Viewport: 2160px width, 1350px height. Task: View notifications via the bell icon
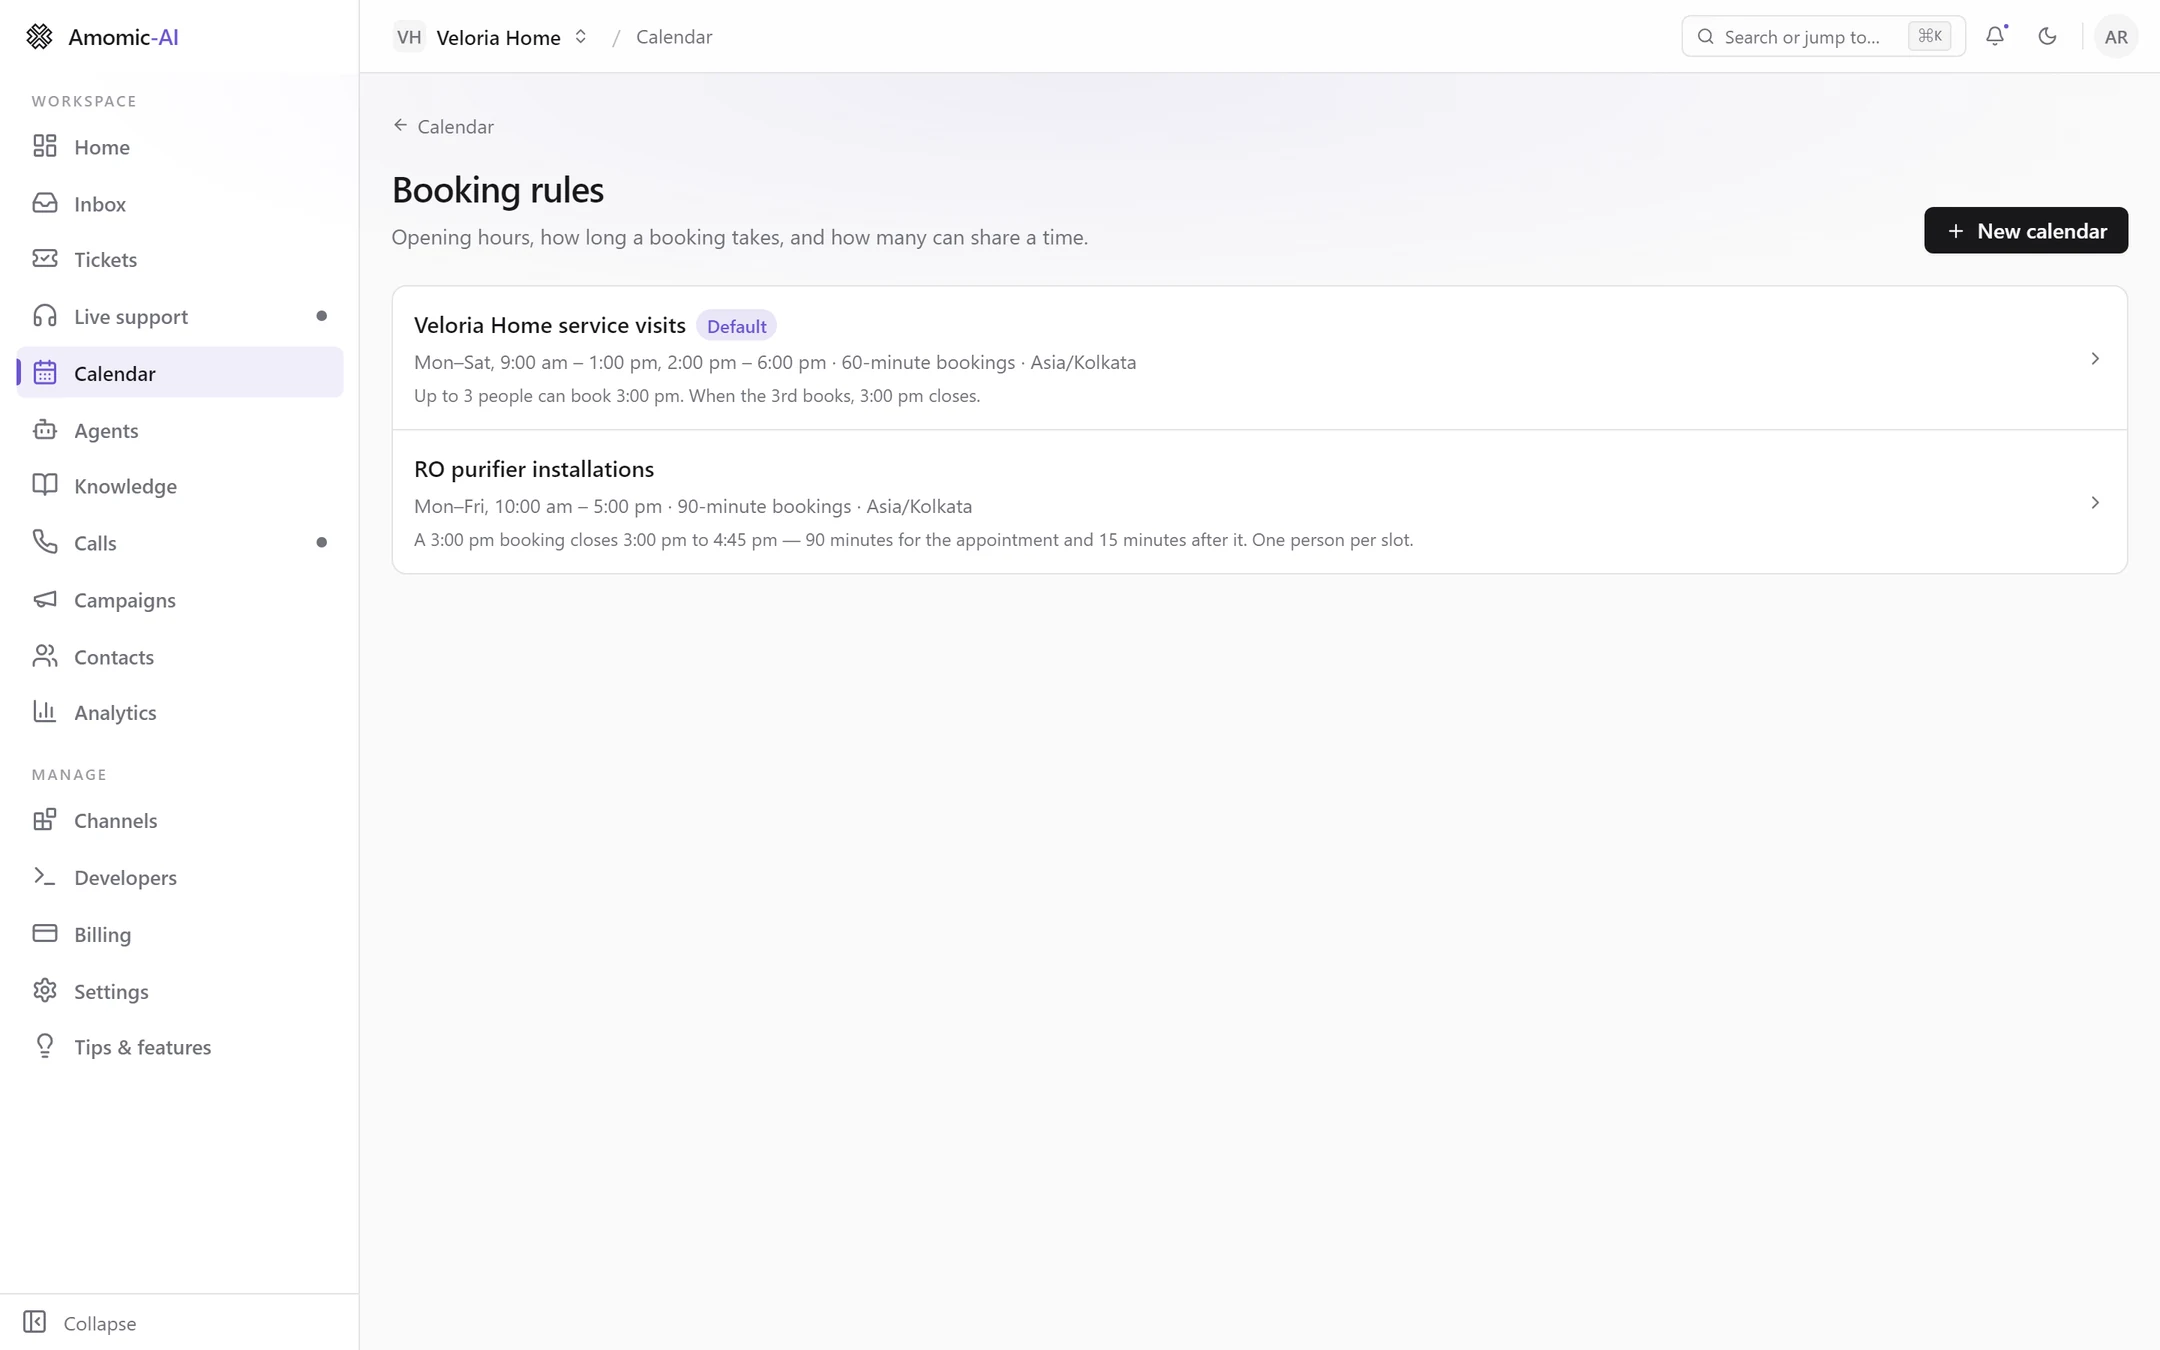pyautogui.click(x=1995, y=36)
